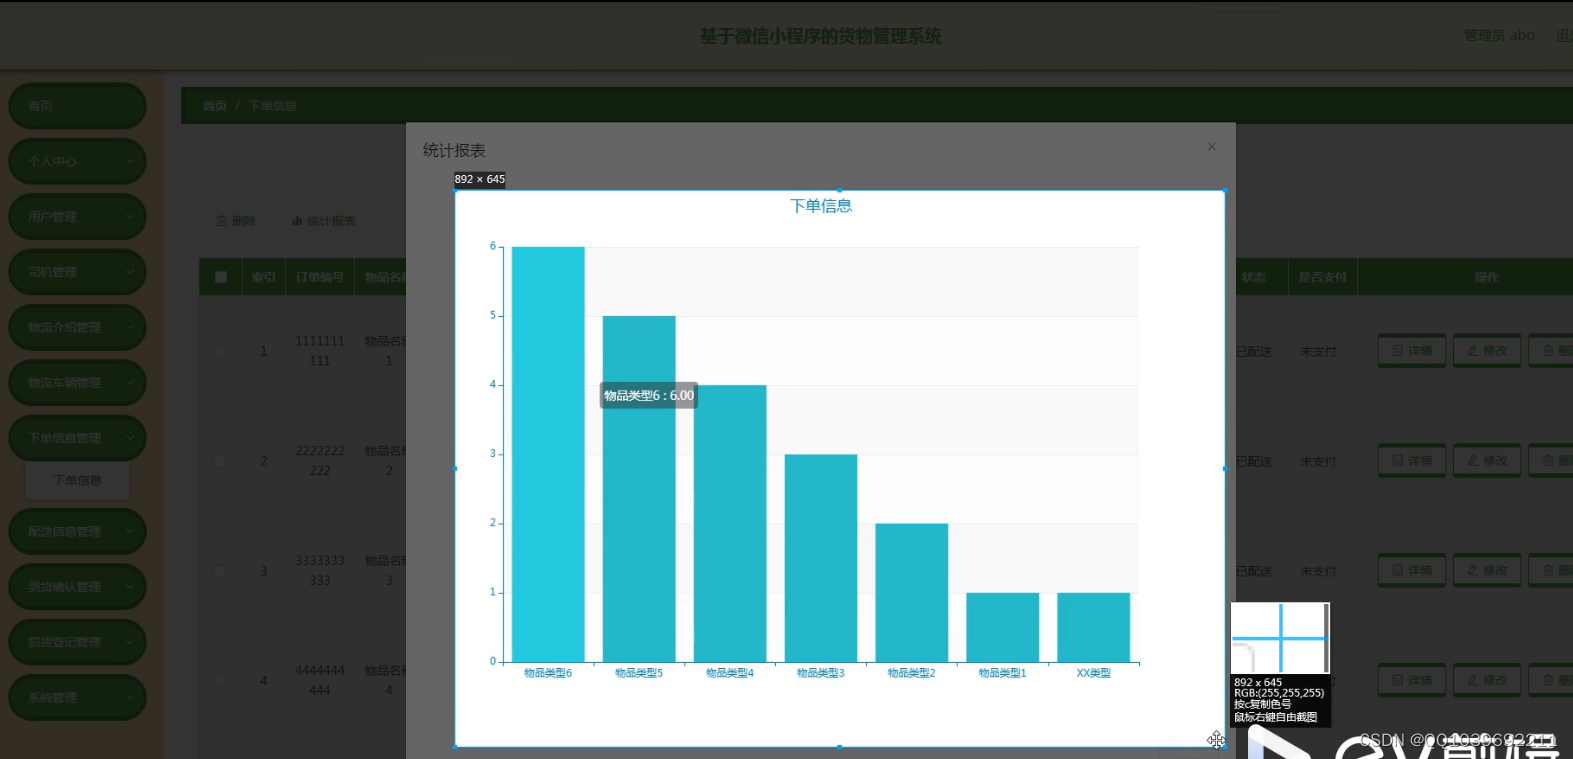Expand the 物流介绍管理 sidebar menu
Screen dimensions: 1573x759
pyautogui.click(x=77, y=327)
